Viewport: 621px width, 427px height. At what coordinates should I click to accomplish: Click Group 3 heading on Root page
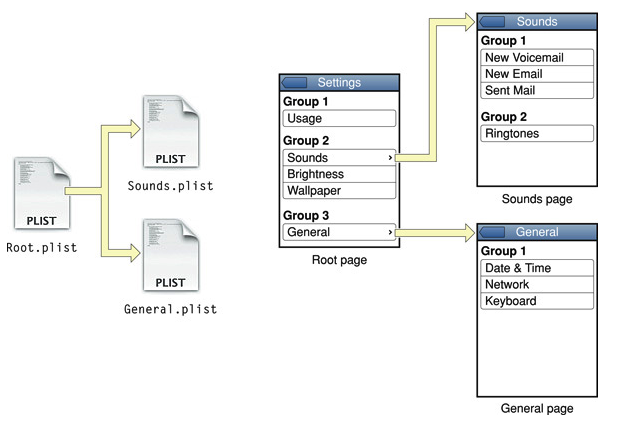[306, 215]
